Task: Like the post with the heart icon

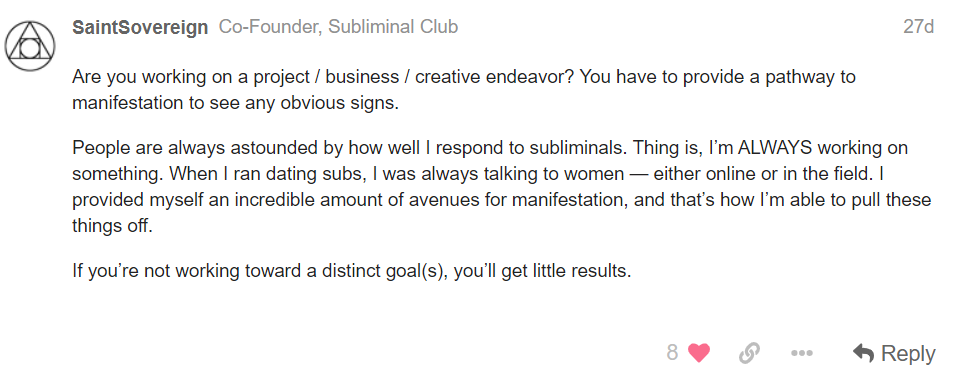Action: [x=699, y=353]
